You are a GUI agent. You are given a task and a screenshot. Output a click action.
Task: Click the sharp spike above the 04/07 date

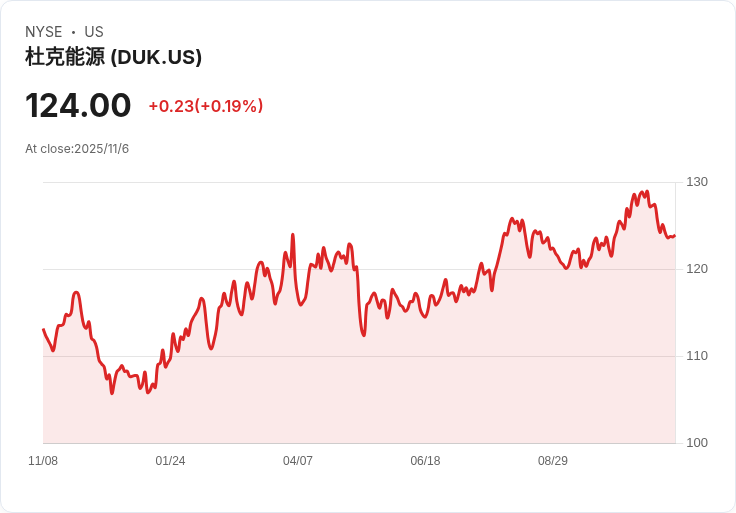[x=293, y=235]
